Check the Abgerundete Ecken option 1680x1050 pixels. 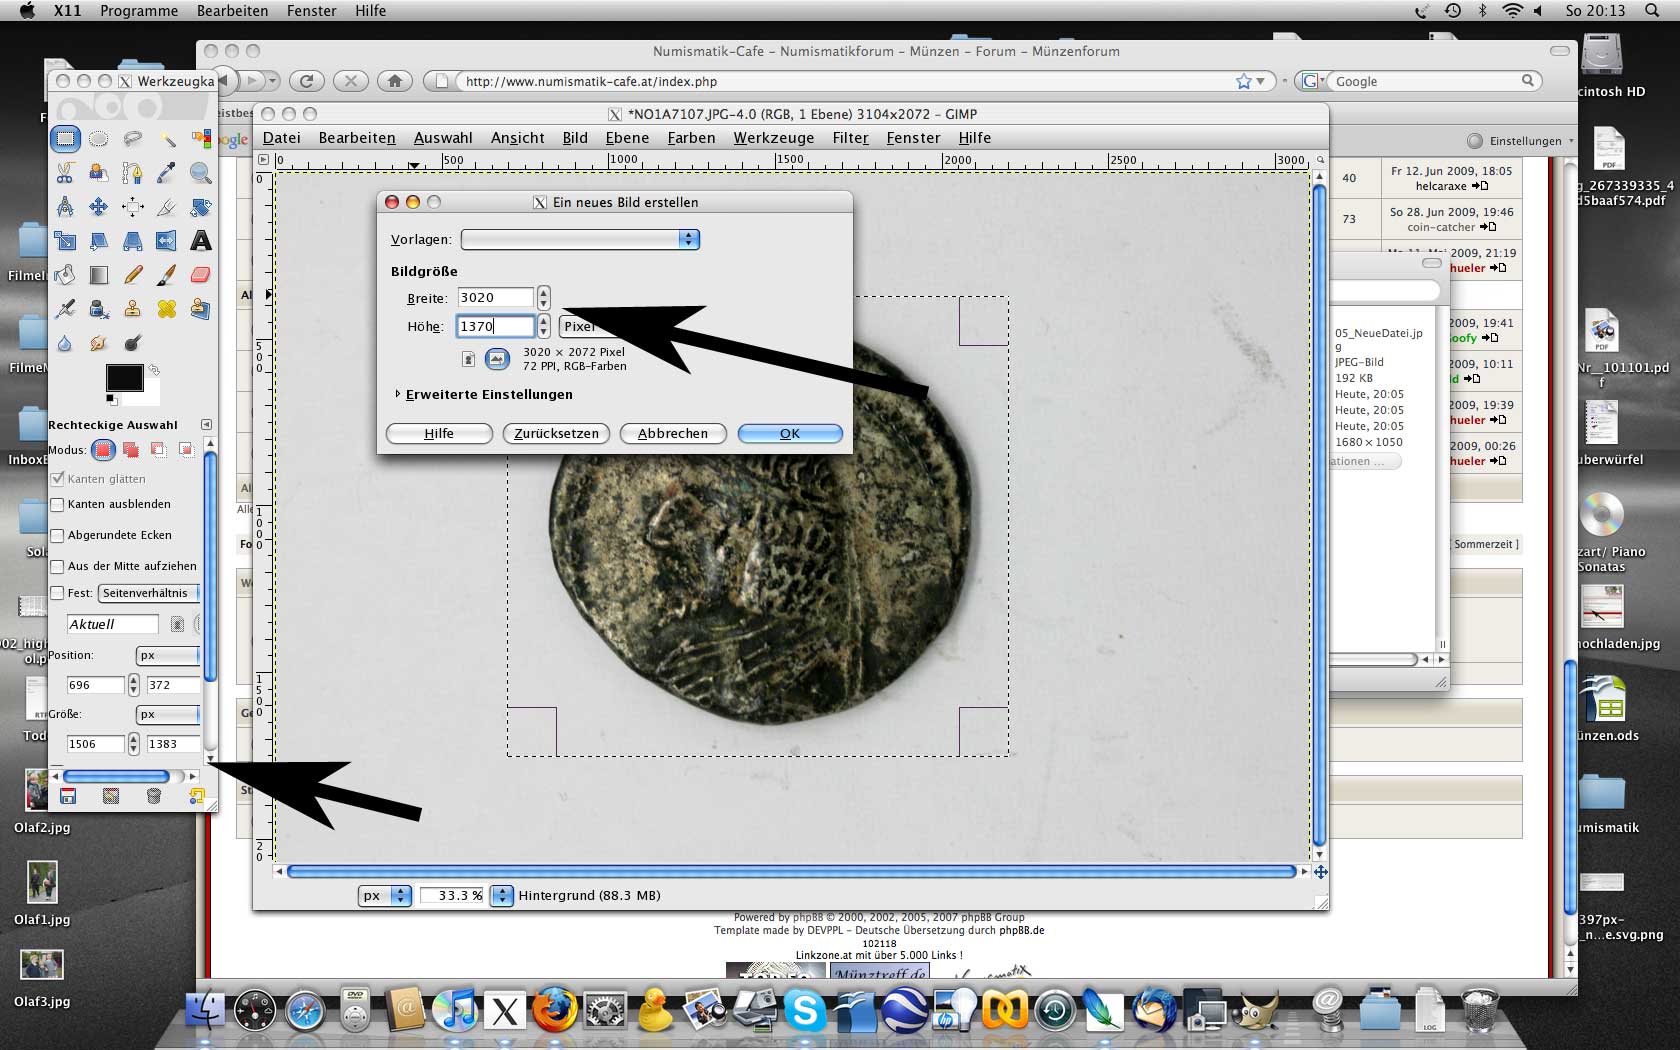(58, 536)
